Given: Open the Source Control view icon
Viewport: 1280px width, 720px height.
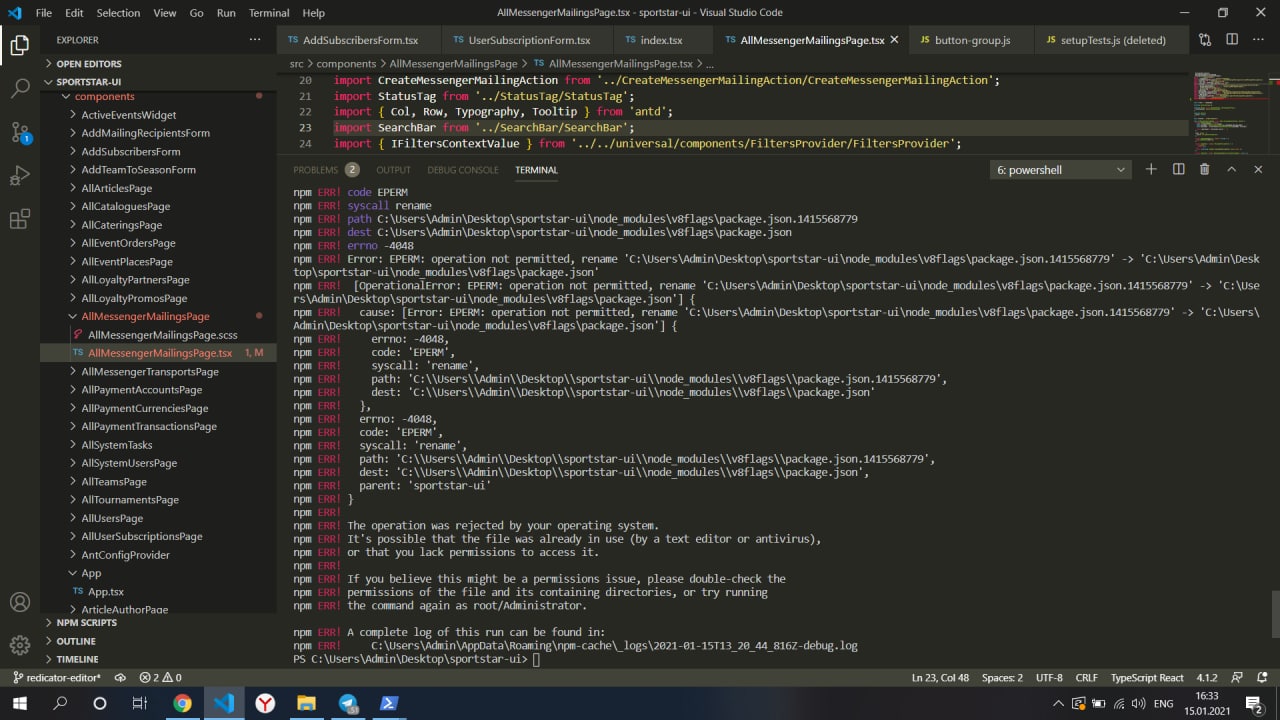Looking at the screenshot, I should coord(19,132).
